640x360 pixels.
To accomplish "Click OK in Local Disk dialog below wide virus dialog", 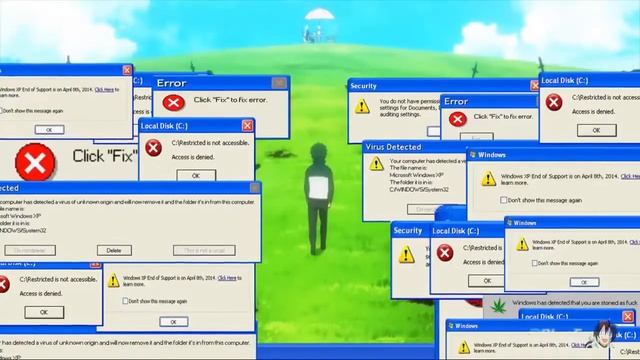I will point(44,312).
